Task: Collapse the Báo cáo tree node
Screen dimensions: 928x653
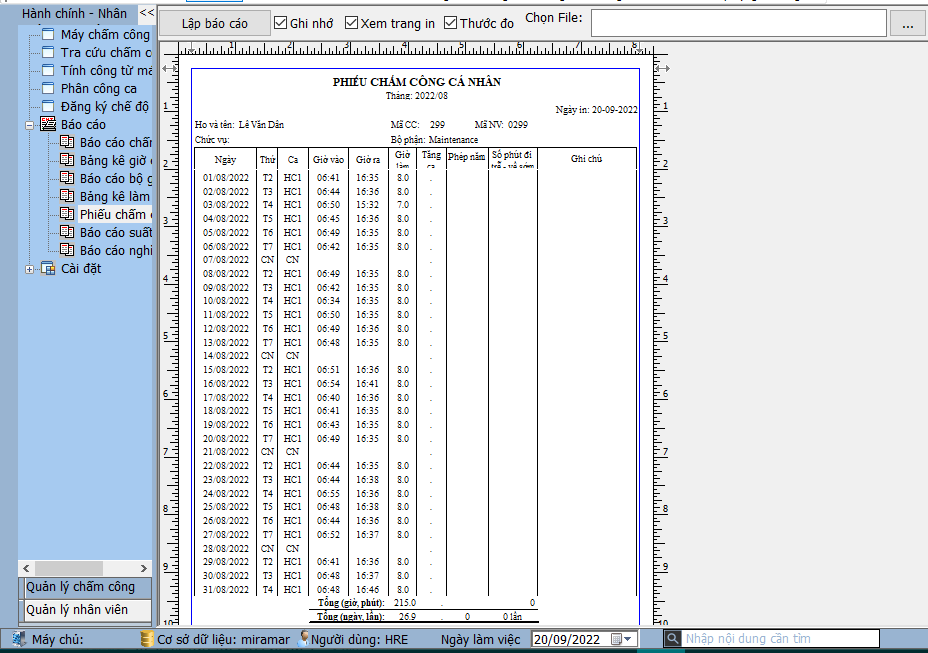Action: [x=30, y=124]
